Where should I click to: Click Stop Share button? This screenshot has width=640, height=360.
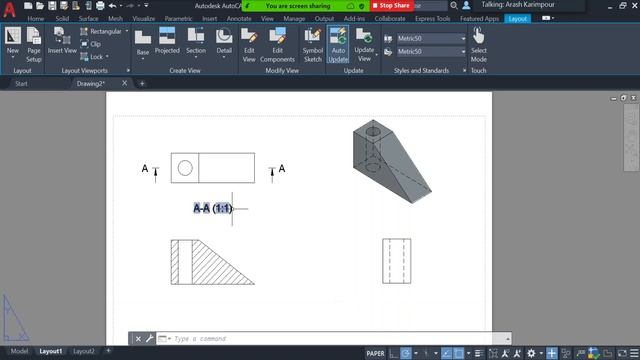point(391,6)
